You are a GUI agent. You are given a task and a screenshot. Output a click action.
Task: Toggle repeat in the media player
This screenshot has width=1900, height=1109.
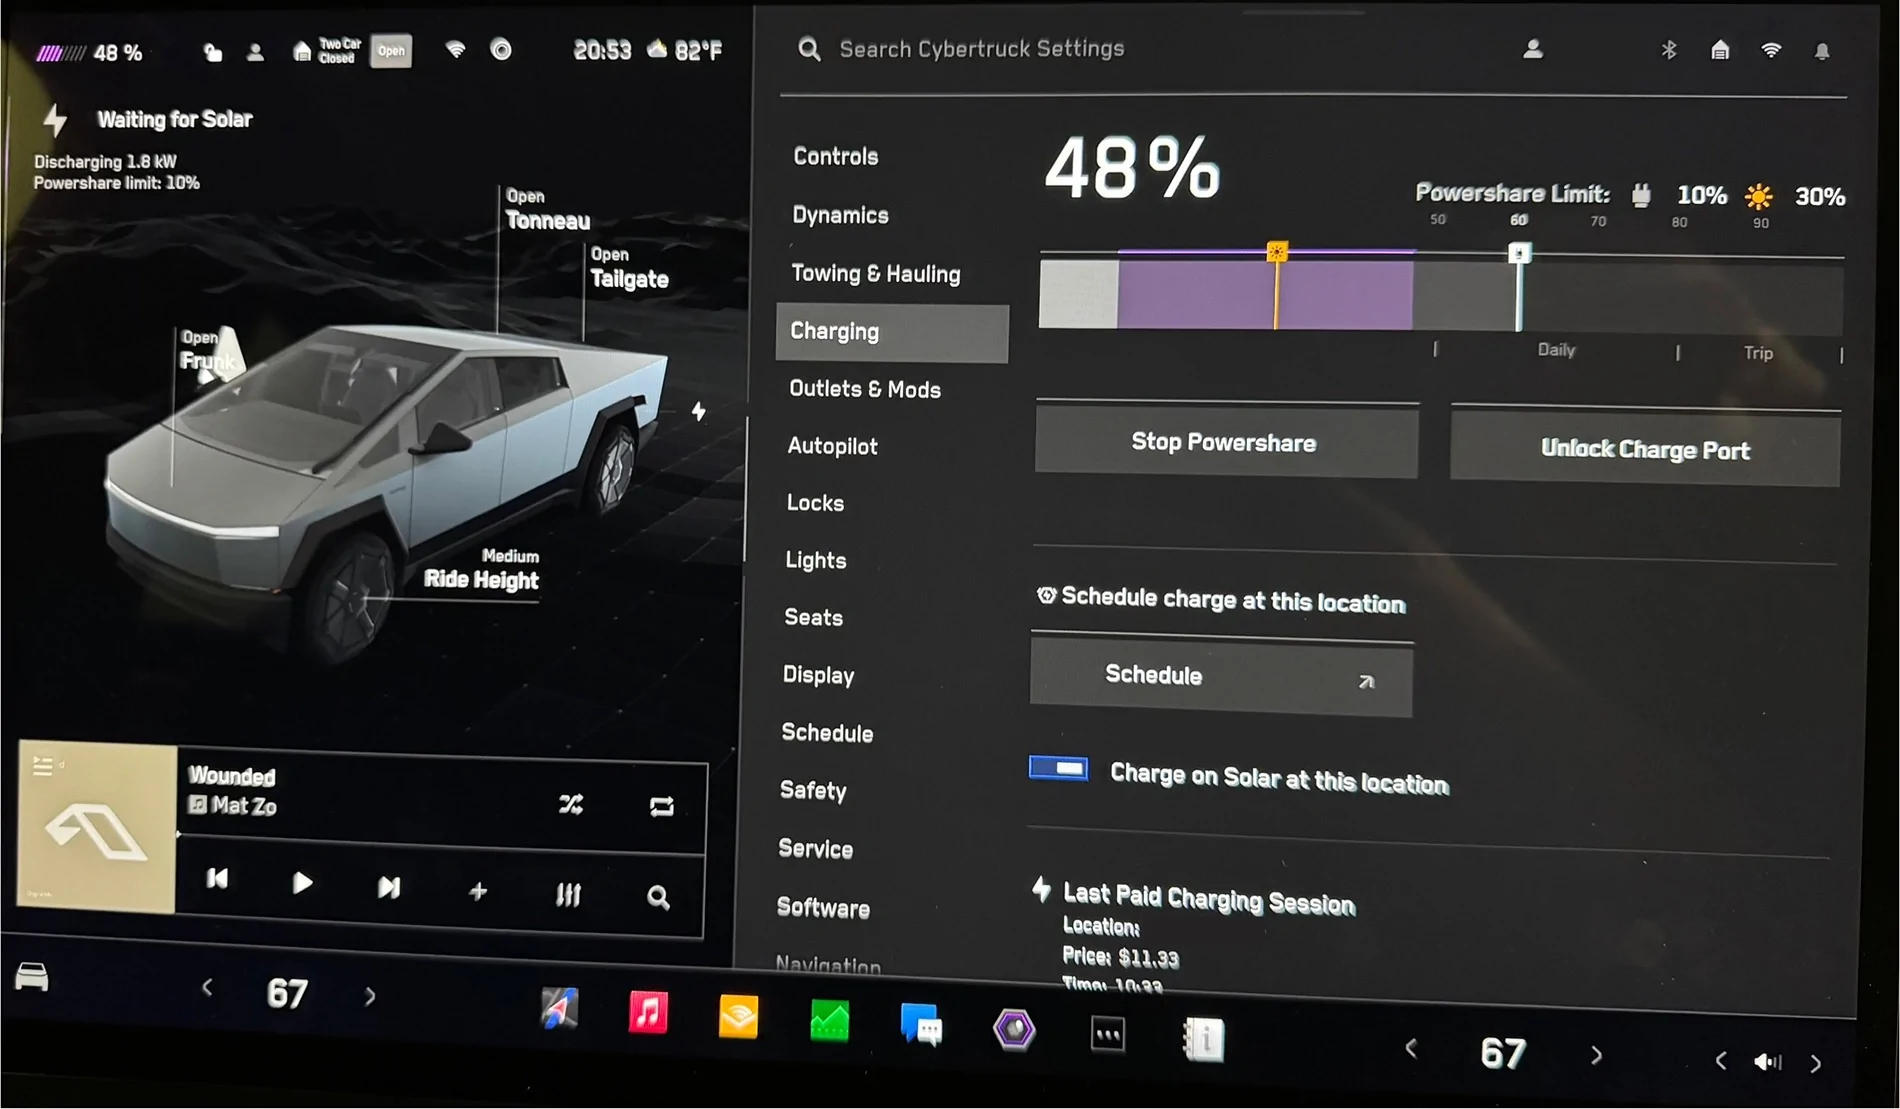661,806
